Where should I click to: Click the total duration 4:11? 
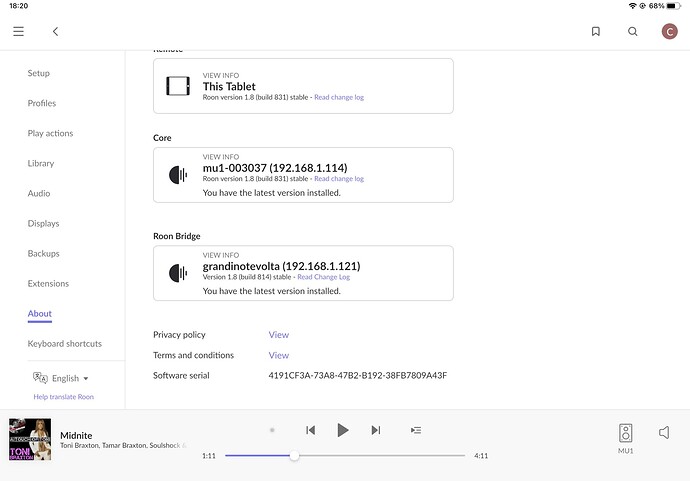pyautogui.click(x=481, y=456)
